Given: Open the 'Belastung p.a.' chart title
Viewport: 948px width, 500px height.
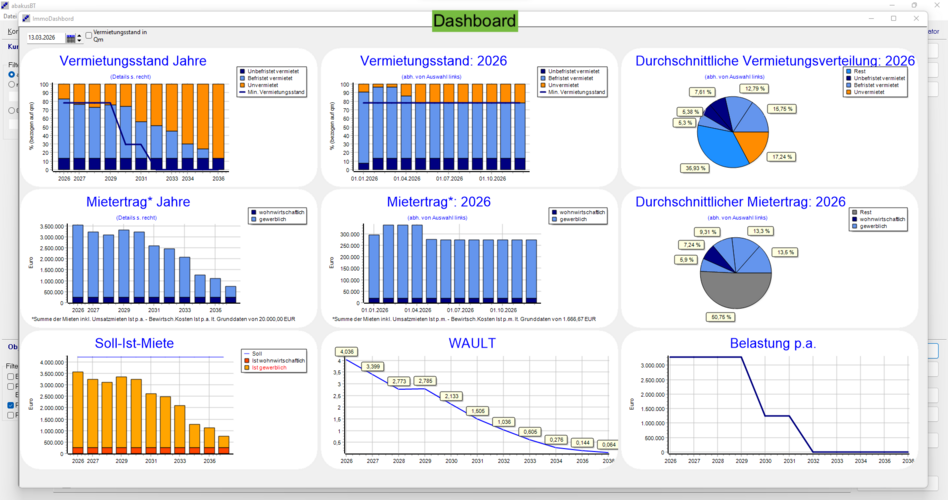Looking at the screenshot, I should coord(773,343).
